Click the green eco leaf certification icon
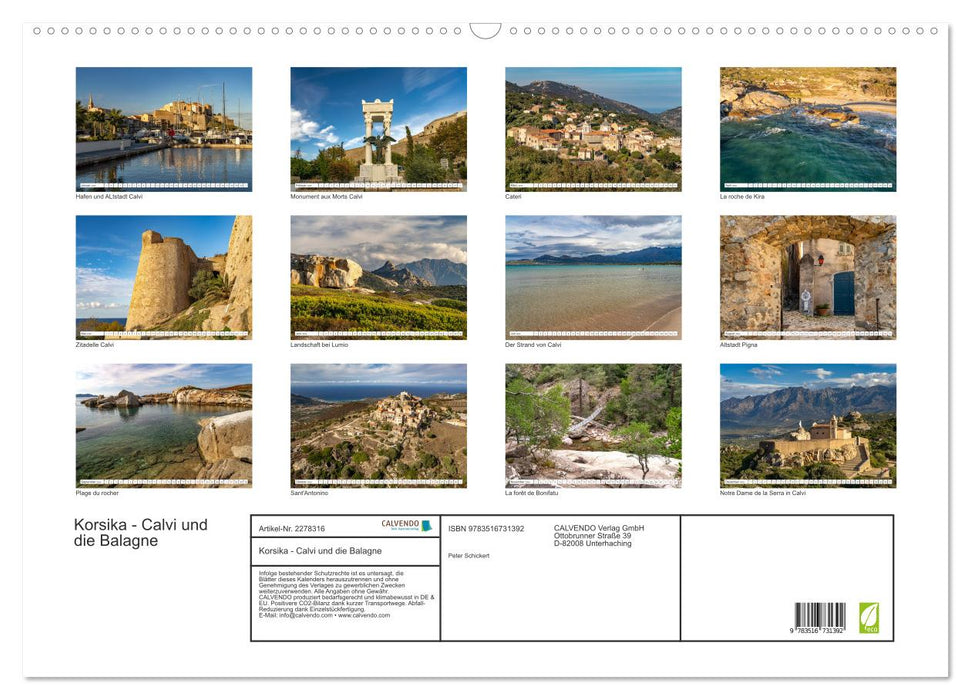Viewport: 971px width, 700px height. 868,618
